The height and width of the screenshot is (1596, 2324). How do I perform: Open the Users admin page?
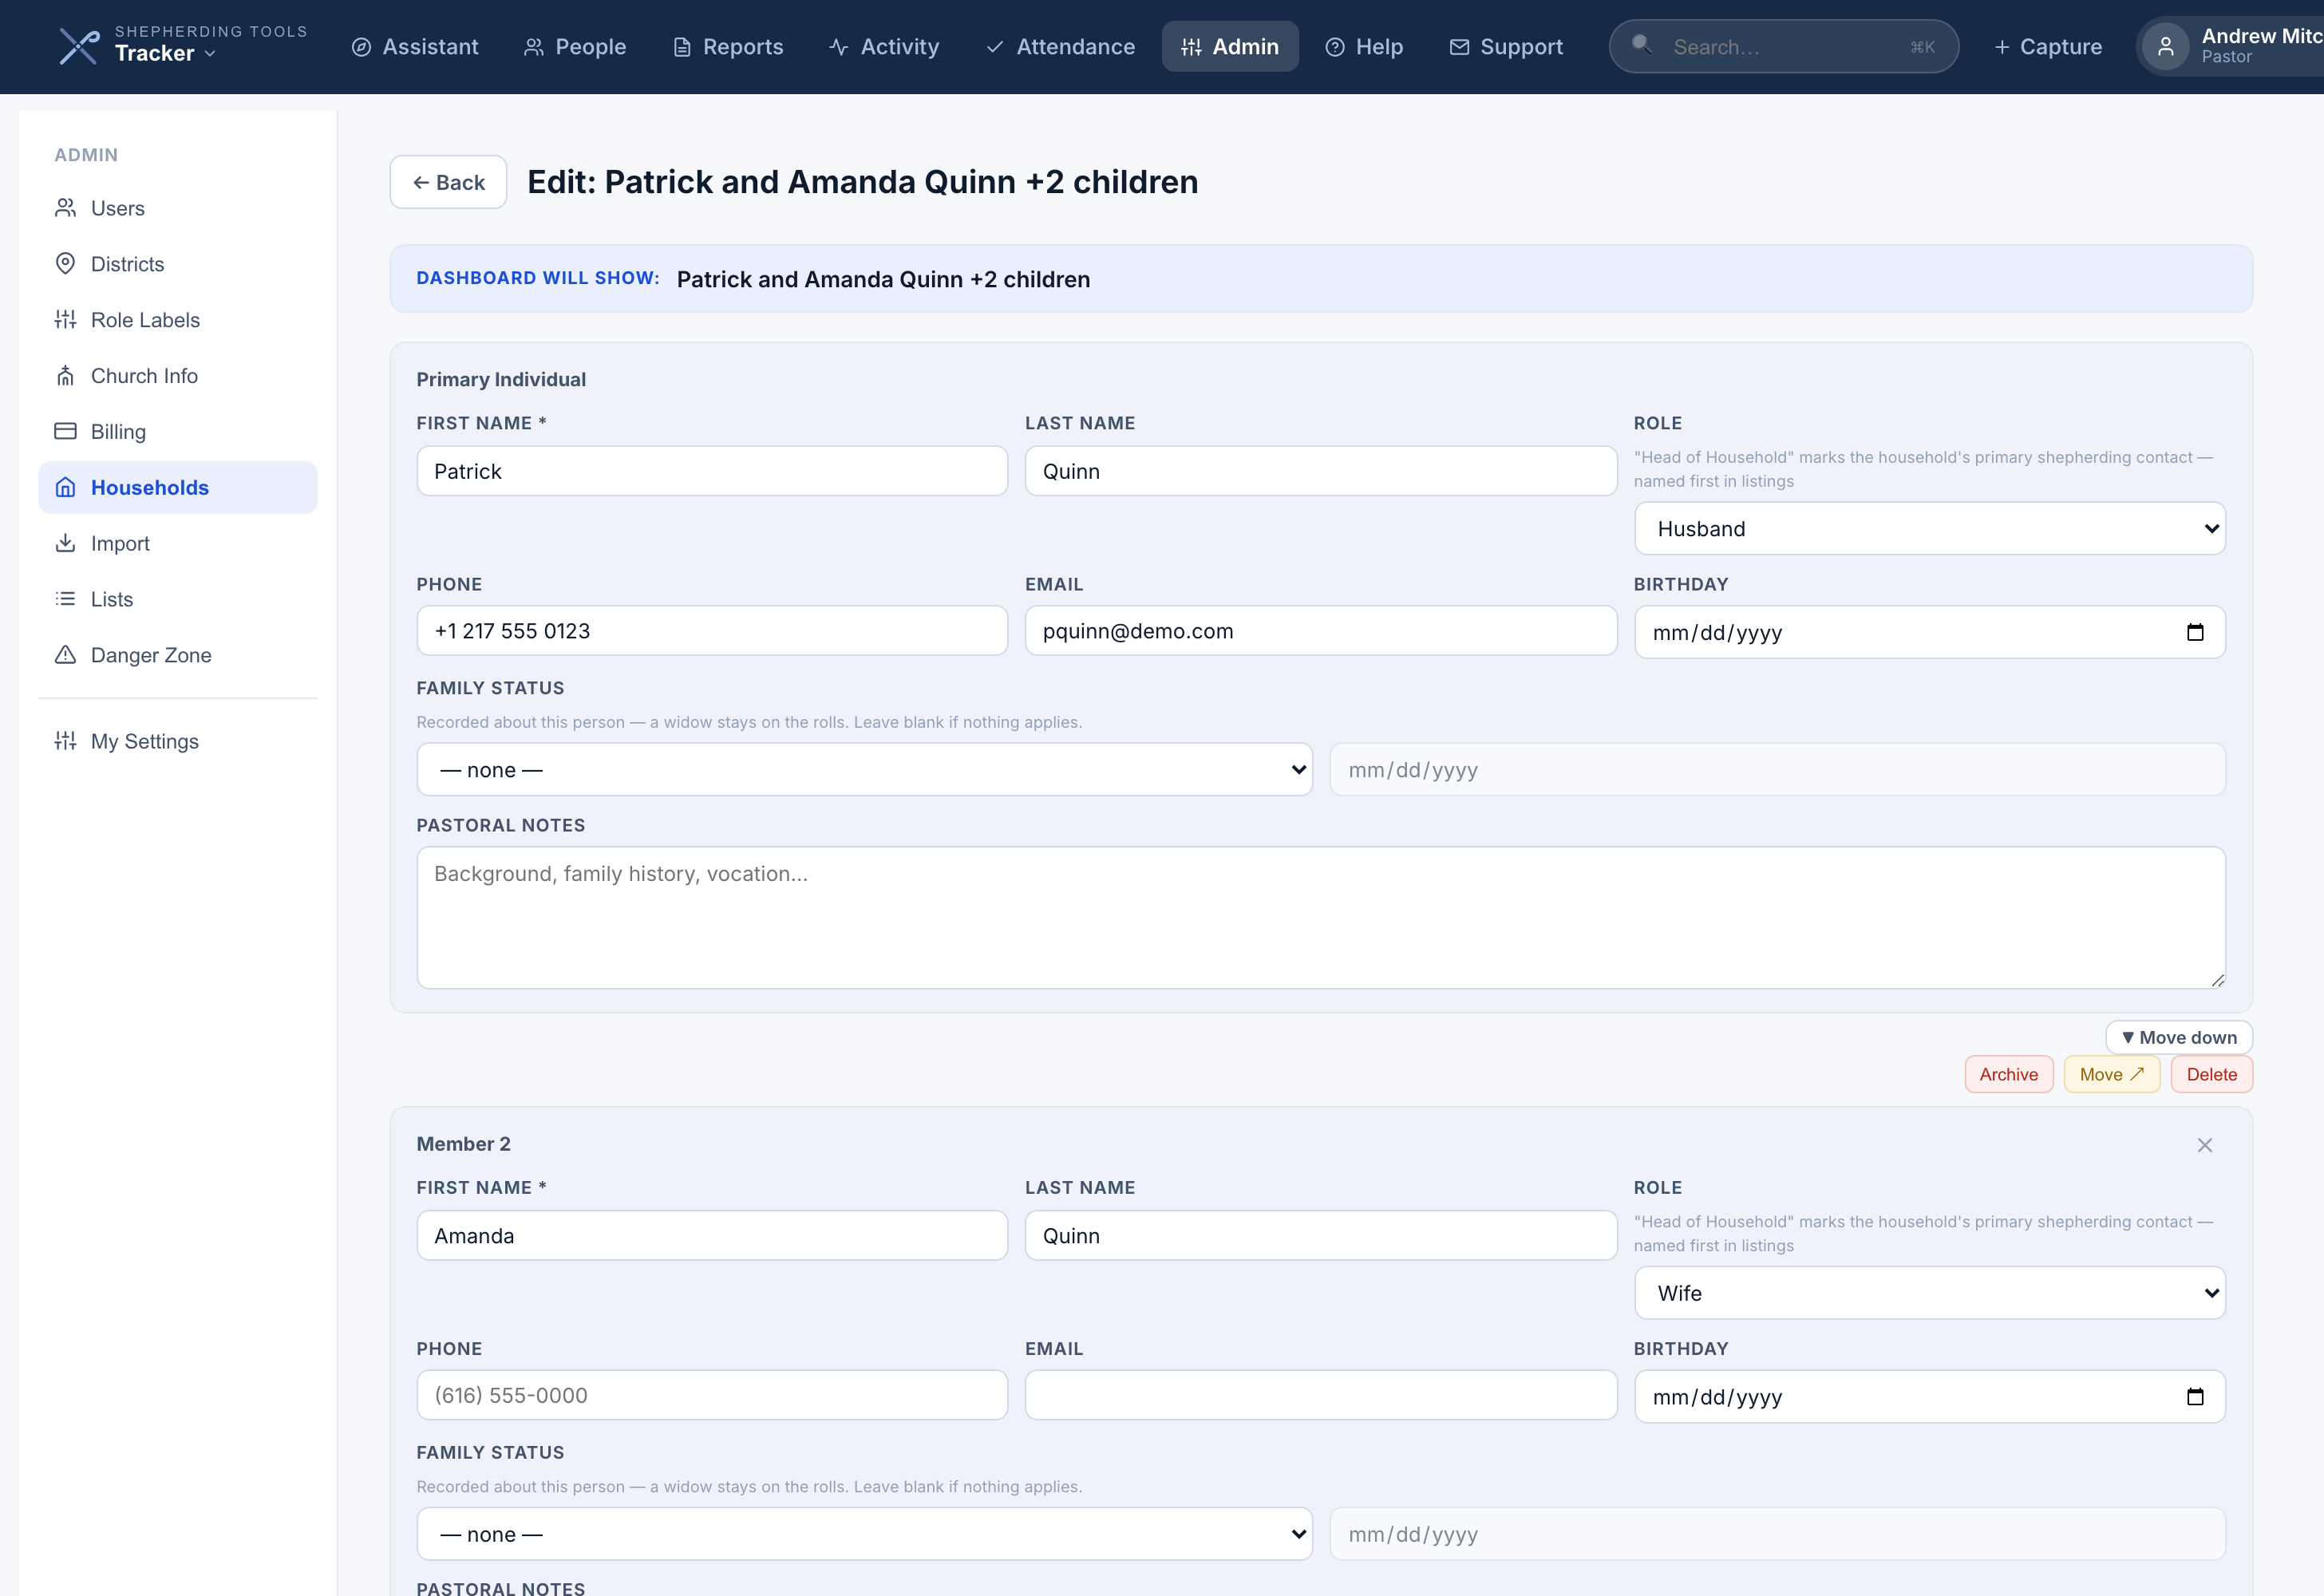(178, 208)
